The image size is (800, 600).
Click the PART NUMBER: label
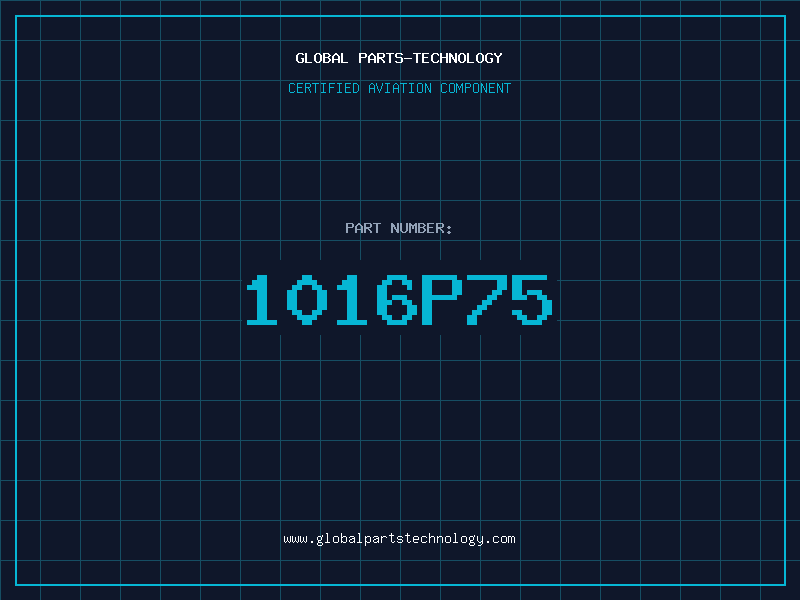point(399,228)
